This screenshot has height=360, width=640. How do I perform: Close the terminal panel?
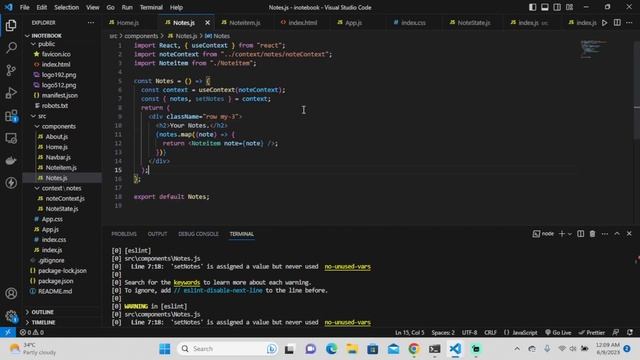(x=629, y=234)
